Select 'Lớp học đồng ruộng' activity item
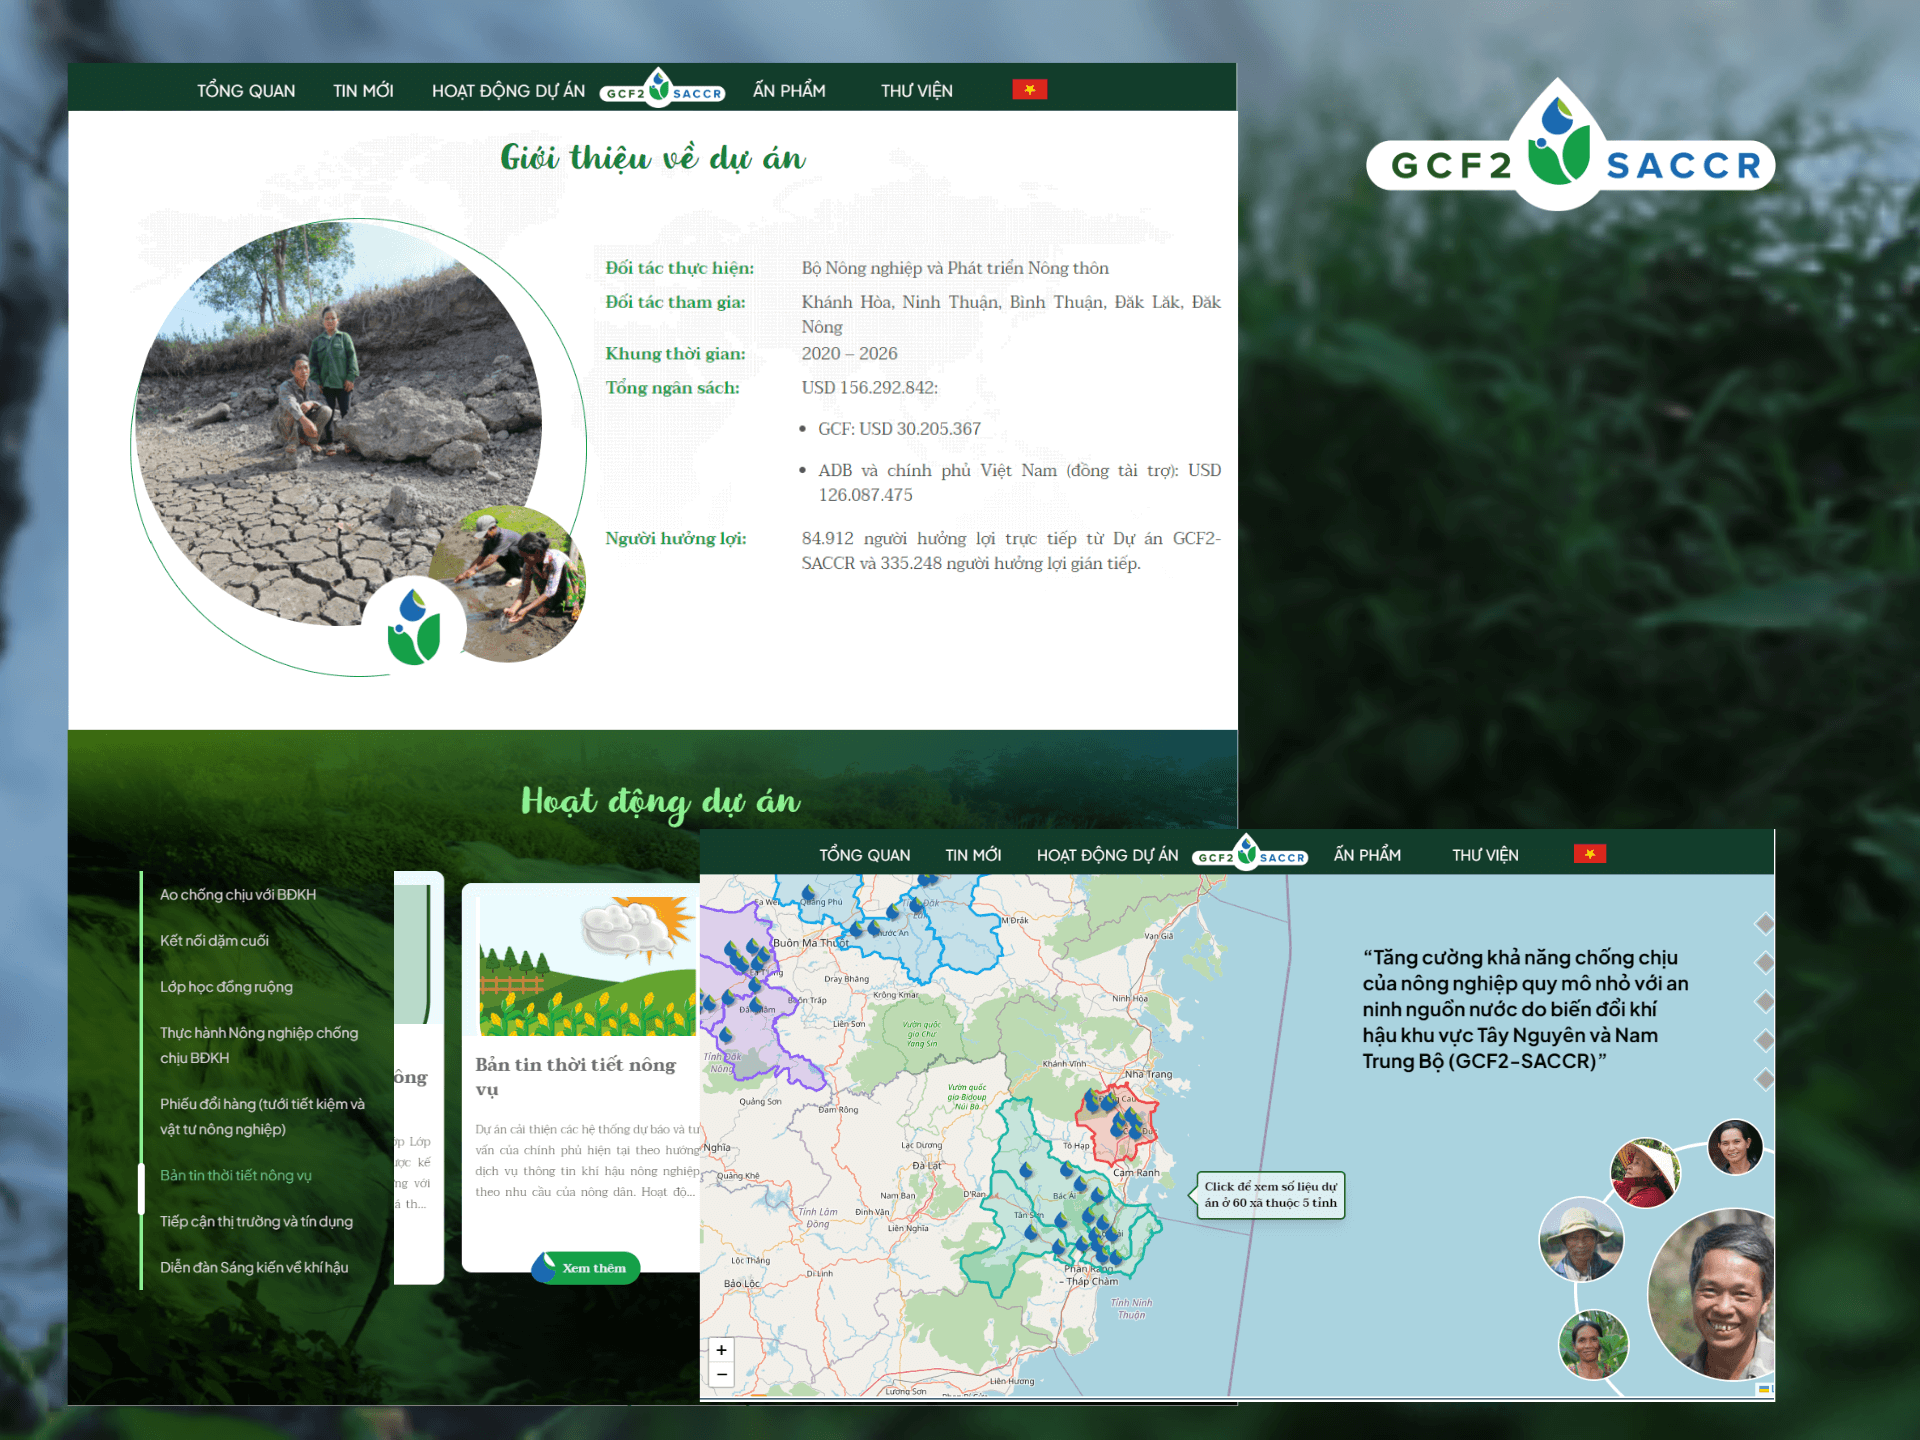The height and width of the screenshot is (1440, 1920). click(x=226, y=987)
